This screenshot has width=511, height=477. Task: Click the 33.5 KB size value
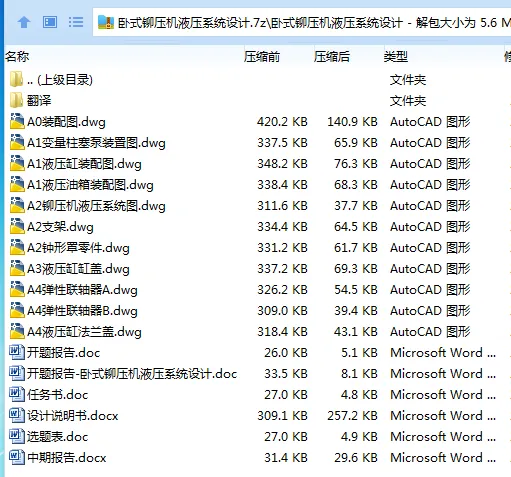tap(286, 374)
